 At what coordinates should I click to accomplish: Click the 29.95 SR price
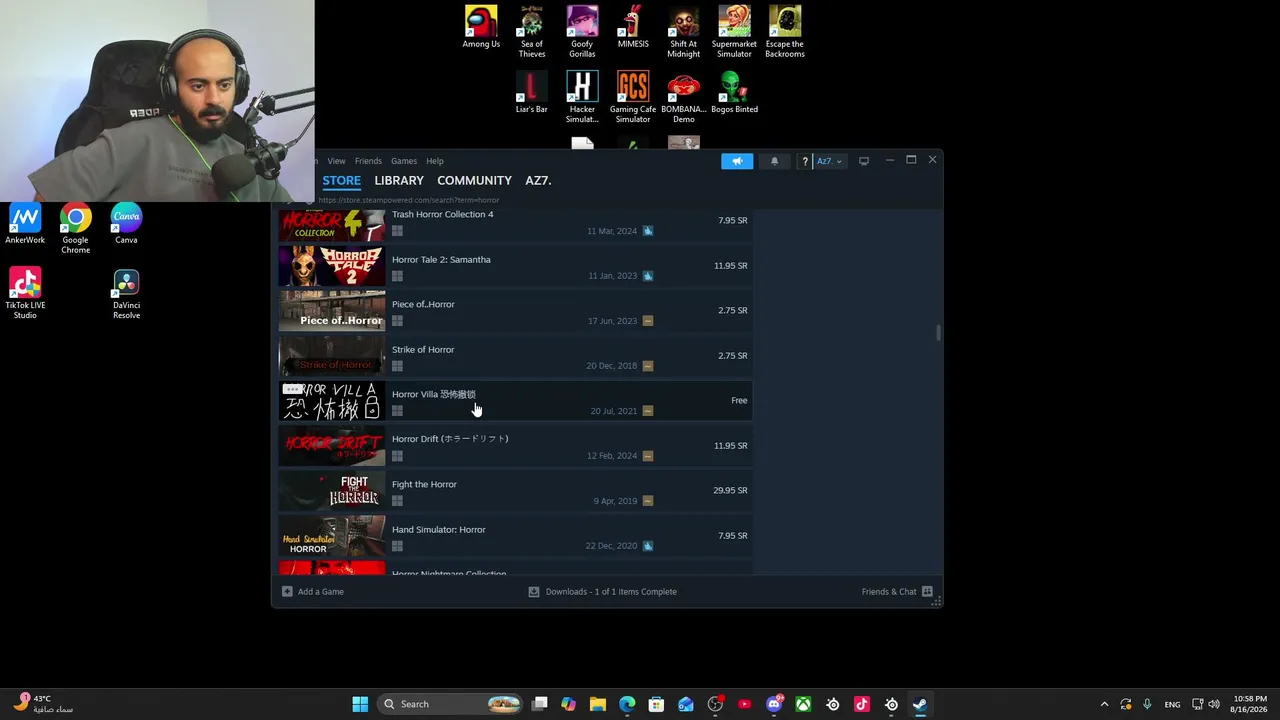pos(730,491)
